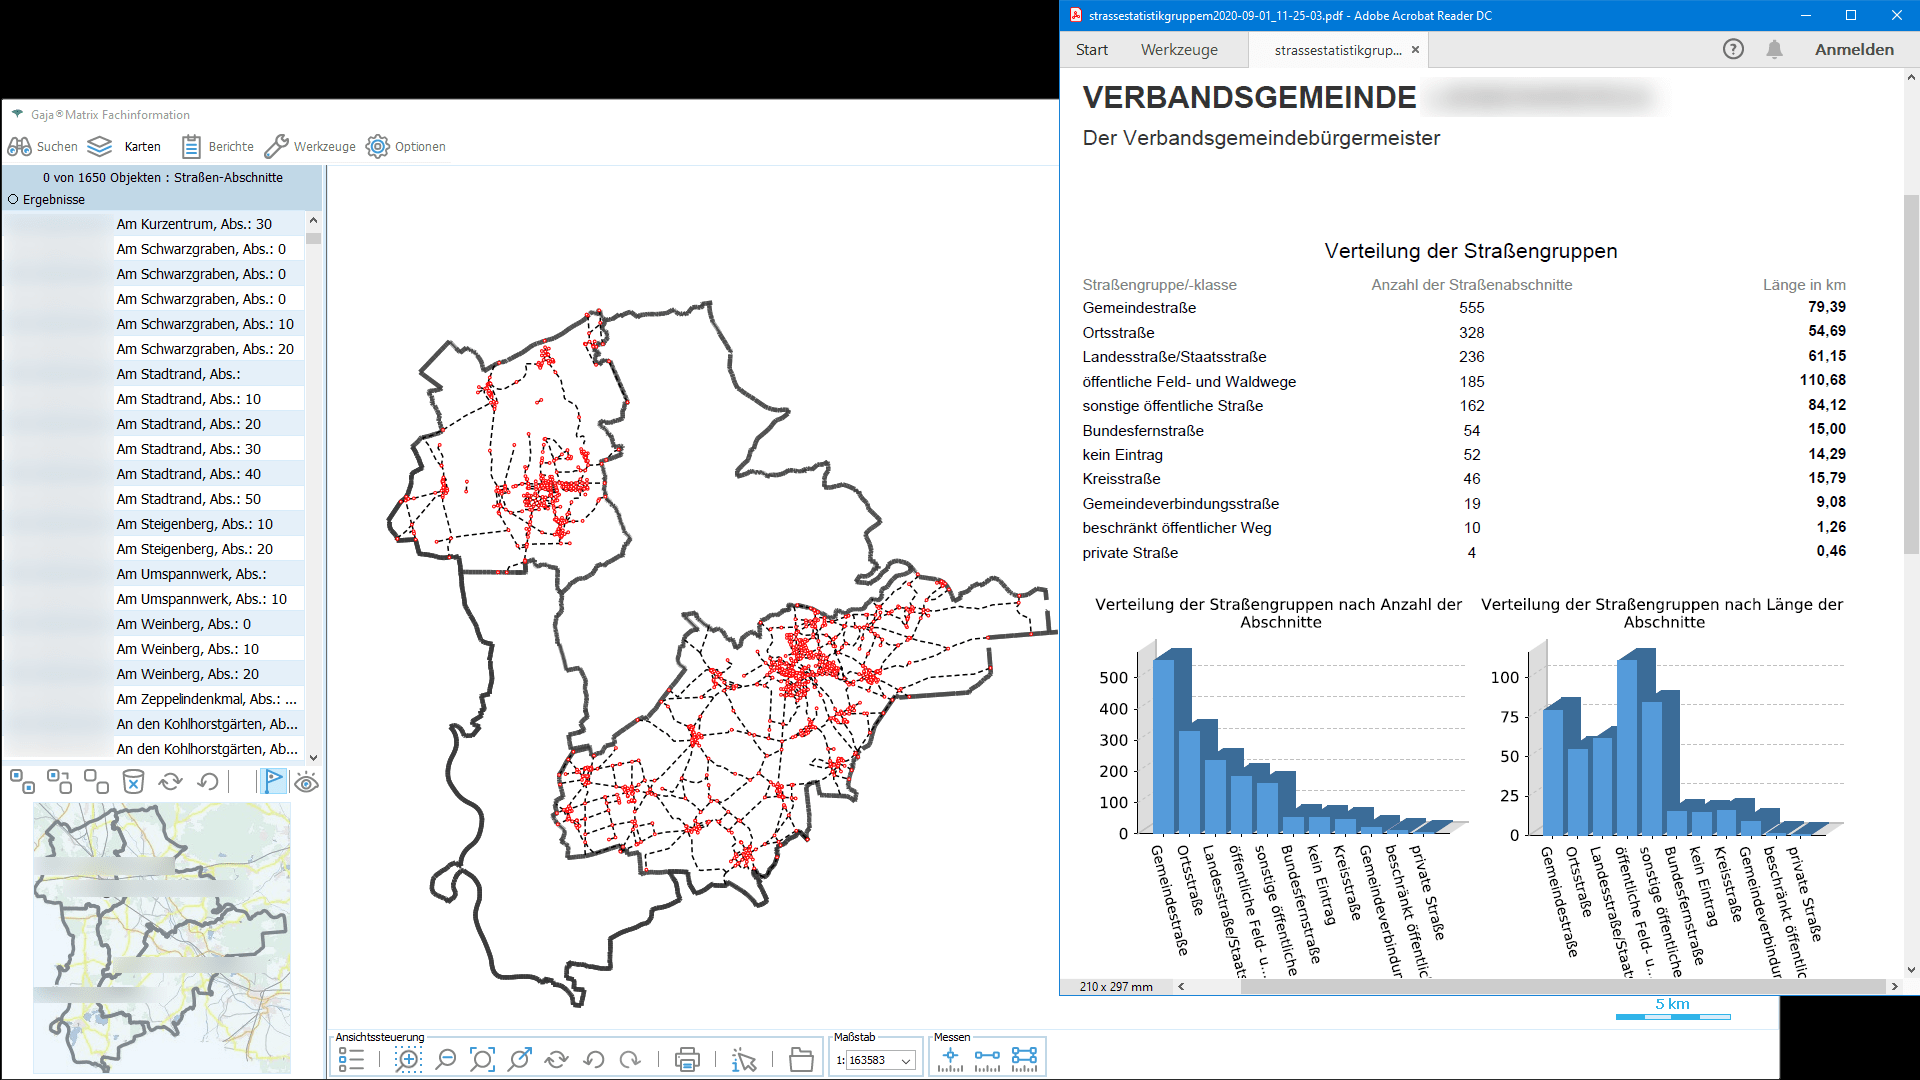The height and width of the screenshot is (1080, 1920).
Task: Click the trash icon to clear selection
Action: point(133,781)
